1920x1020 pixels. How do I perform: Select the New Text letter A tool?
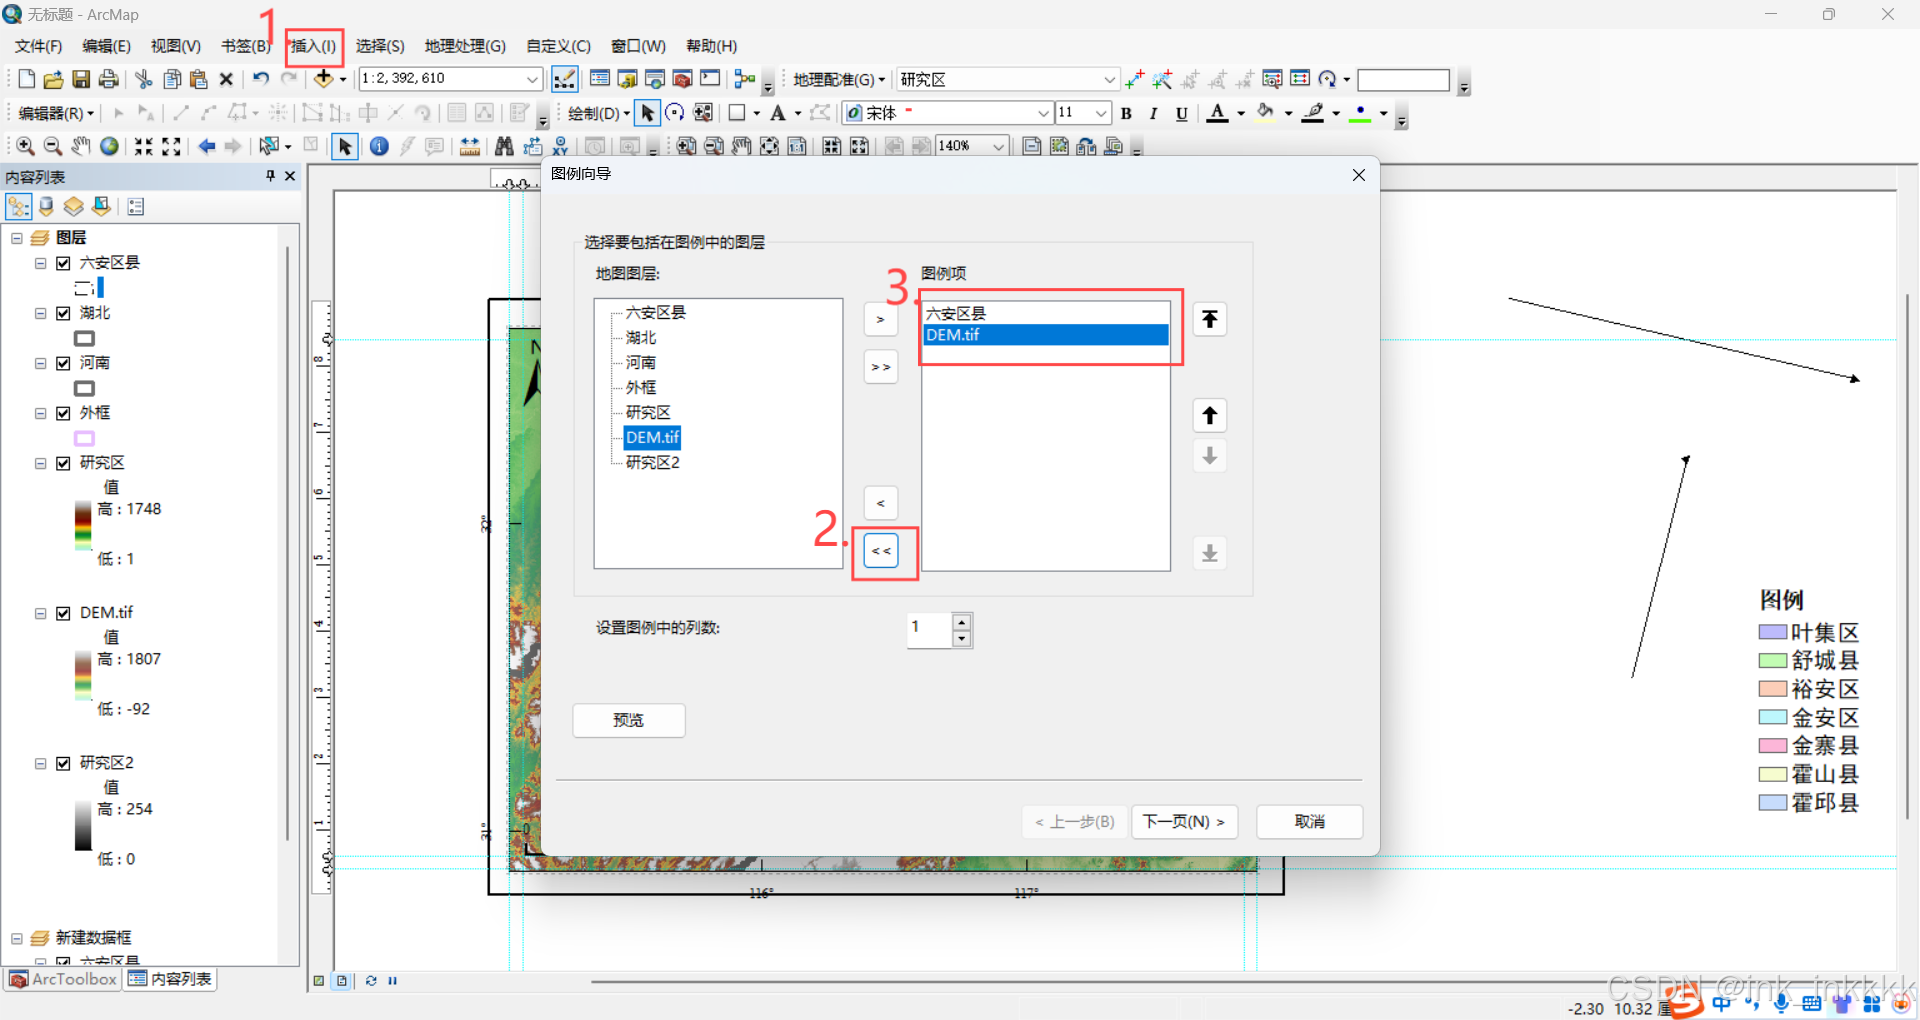[778, 113]
